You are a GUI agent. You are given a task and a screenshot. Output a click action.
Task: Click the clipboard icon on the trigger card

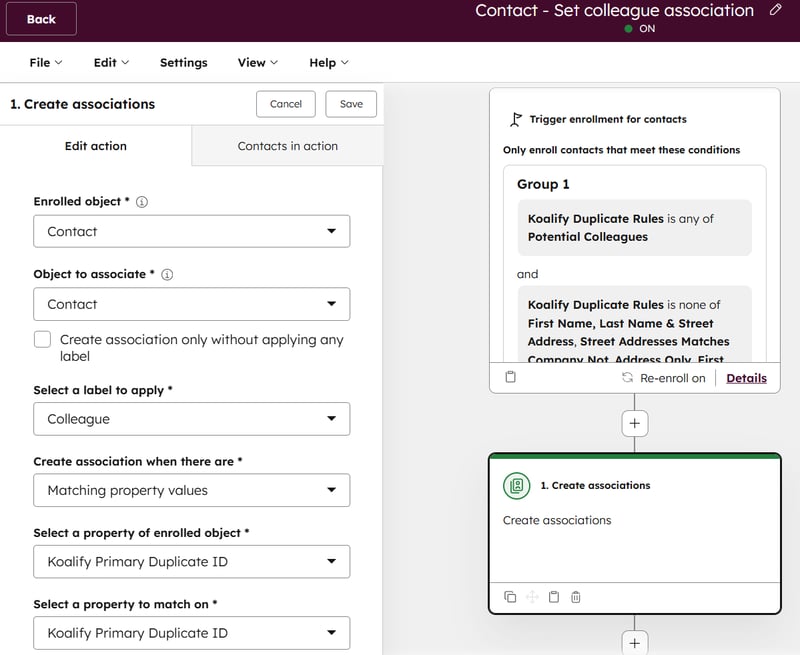point(511,377)
